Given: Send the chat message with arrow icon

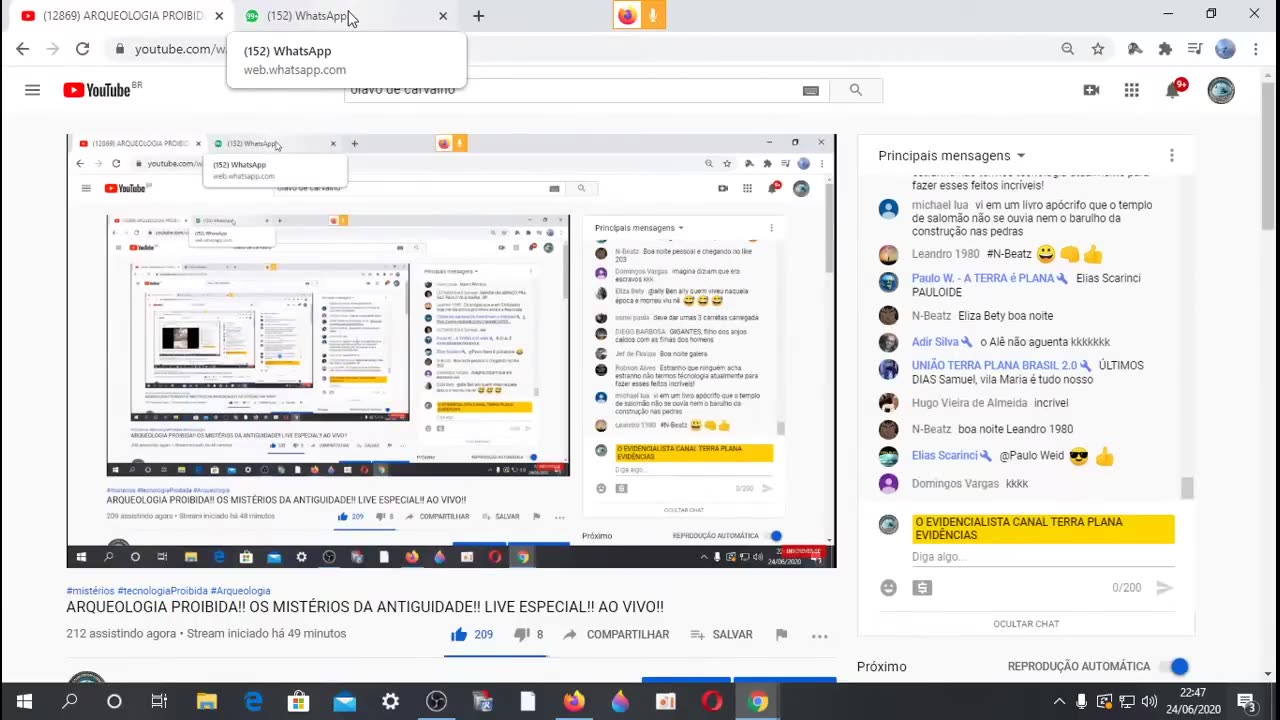Looking at the screenshot, I should click(1164, 588).
